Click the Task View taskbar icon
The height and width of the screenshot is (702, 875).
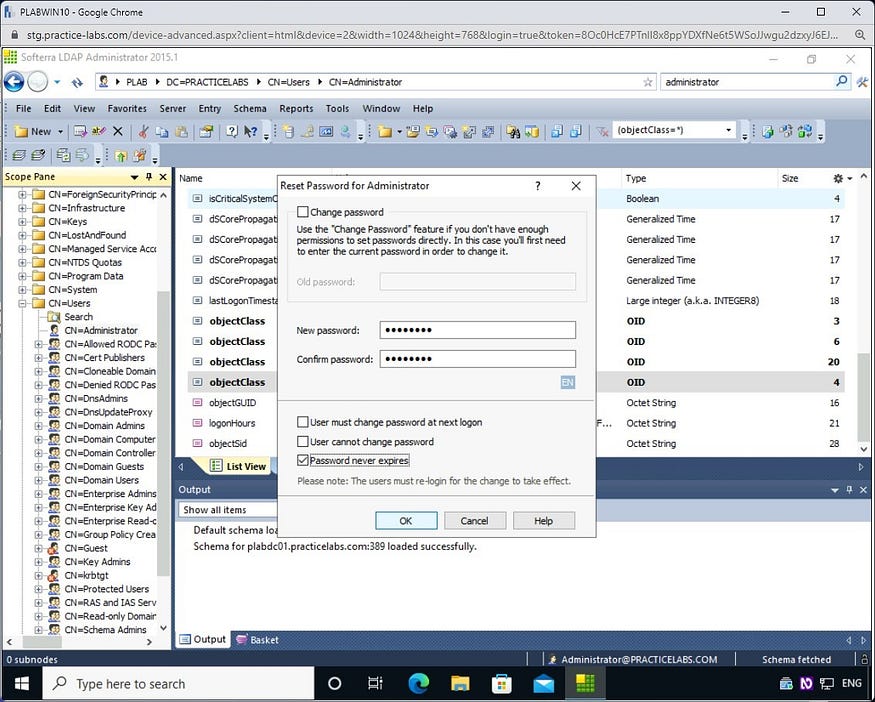[x=376, y=683]
